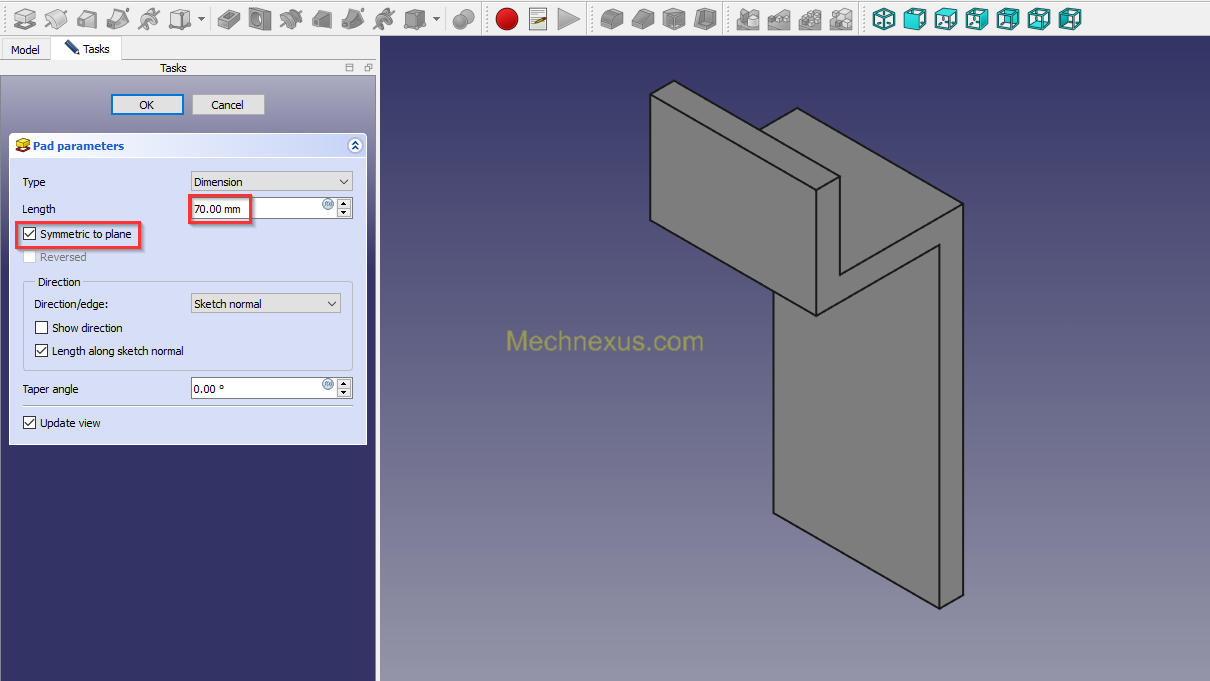This screenshot has height=681, width=1210.
Task: Open the Macros dialog icon
Action: pos(538,18)
